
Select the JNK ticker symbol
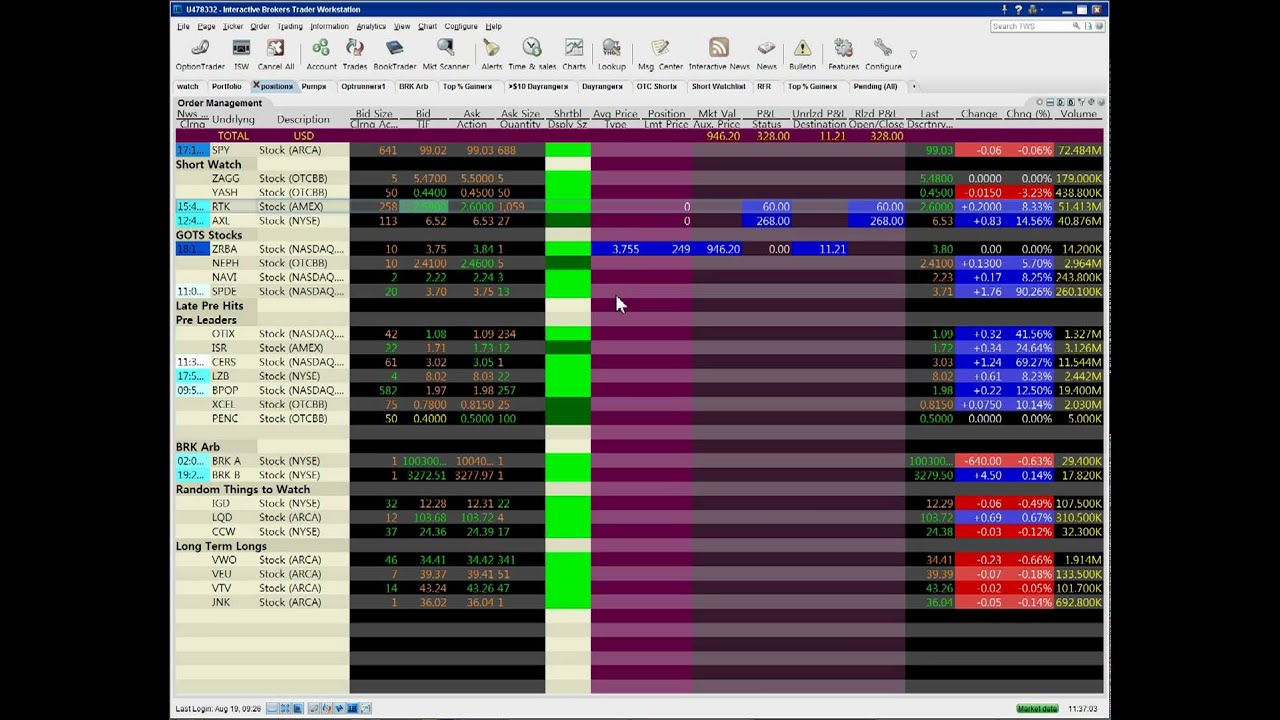pyautogui.click(x=221, y=603)
